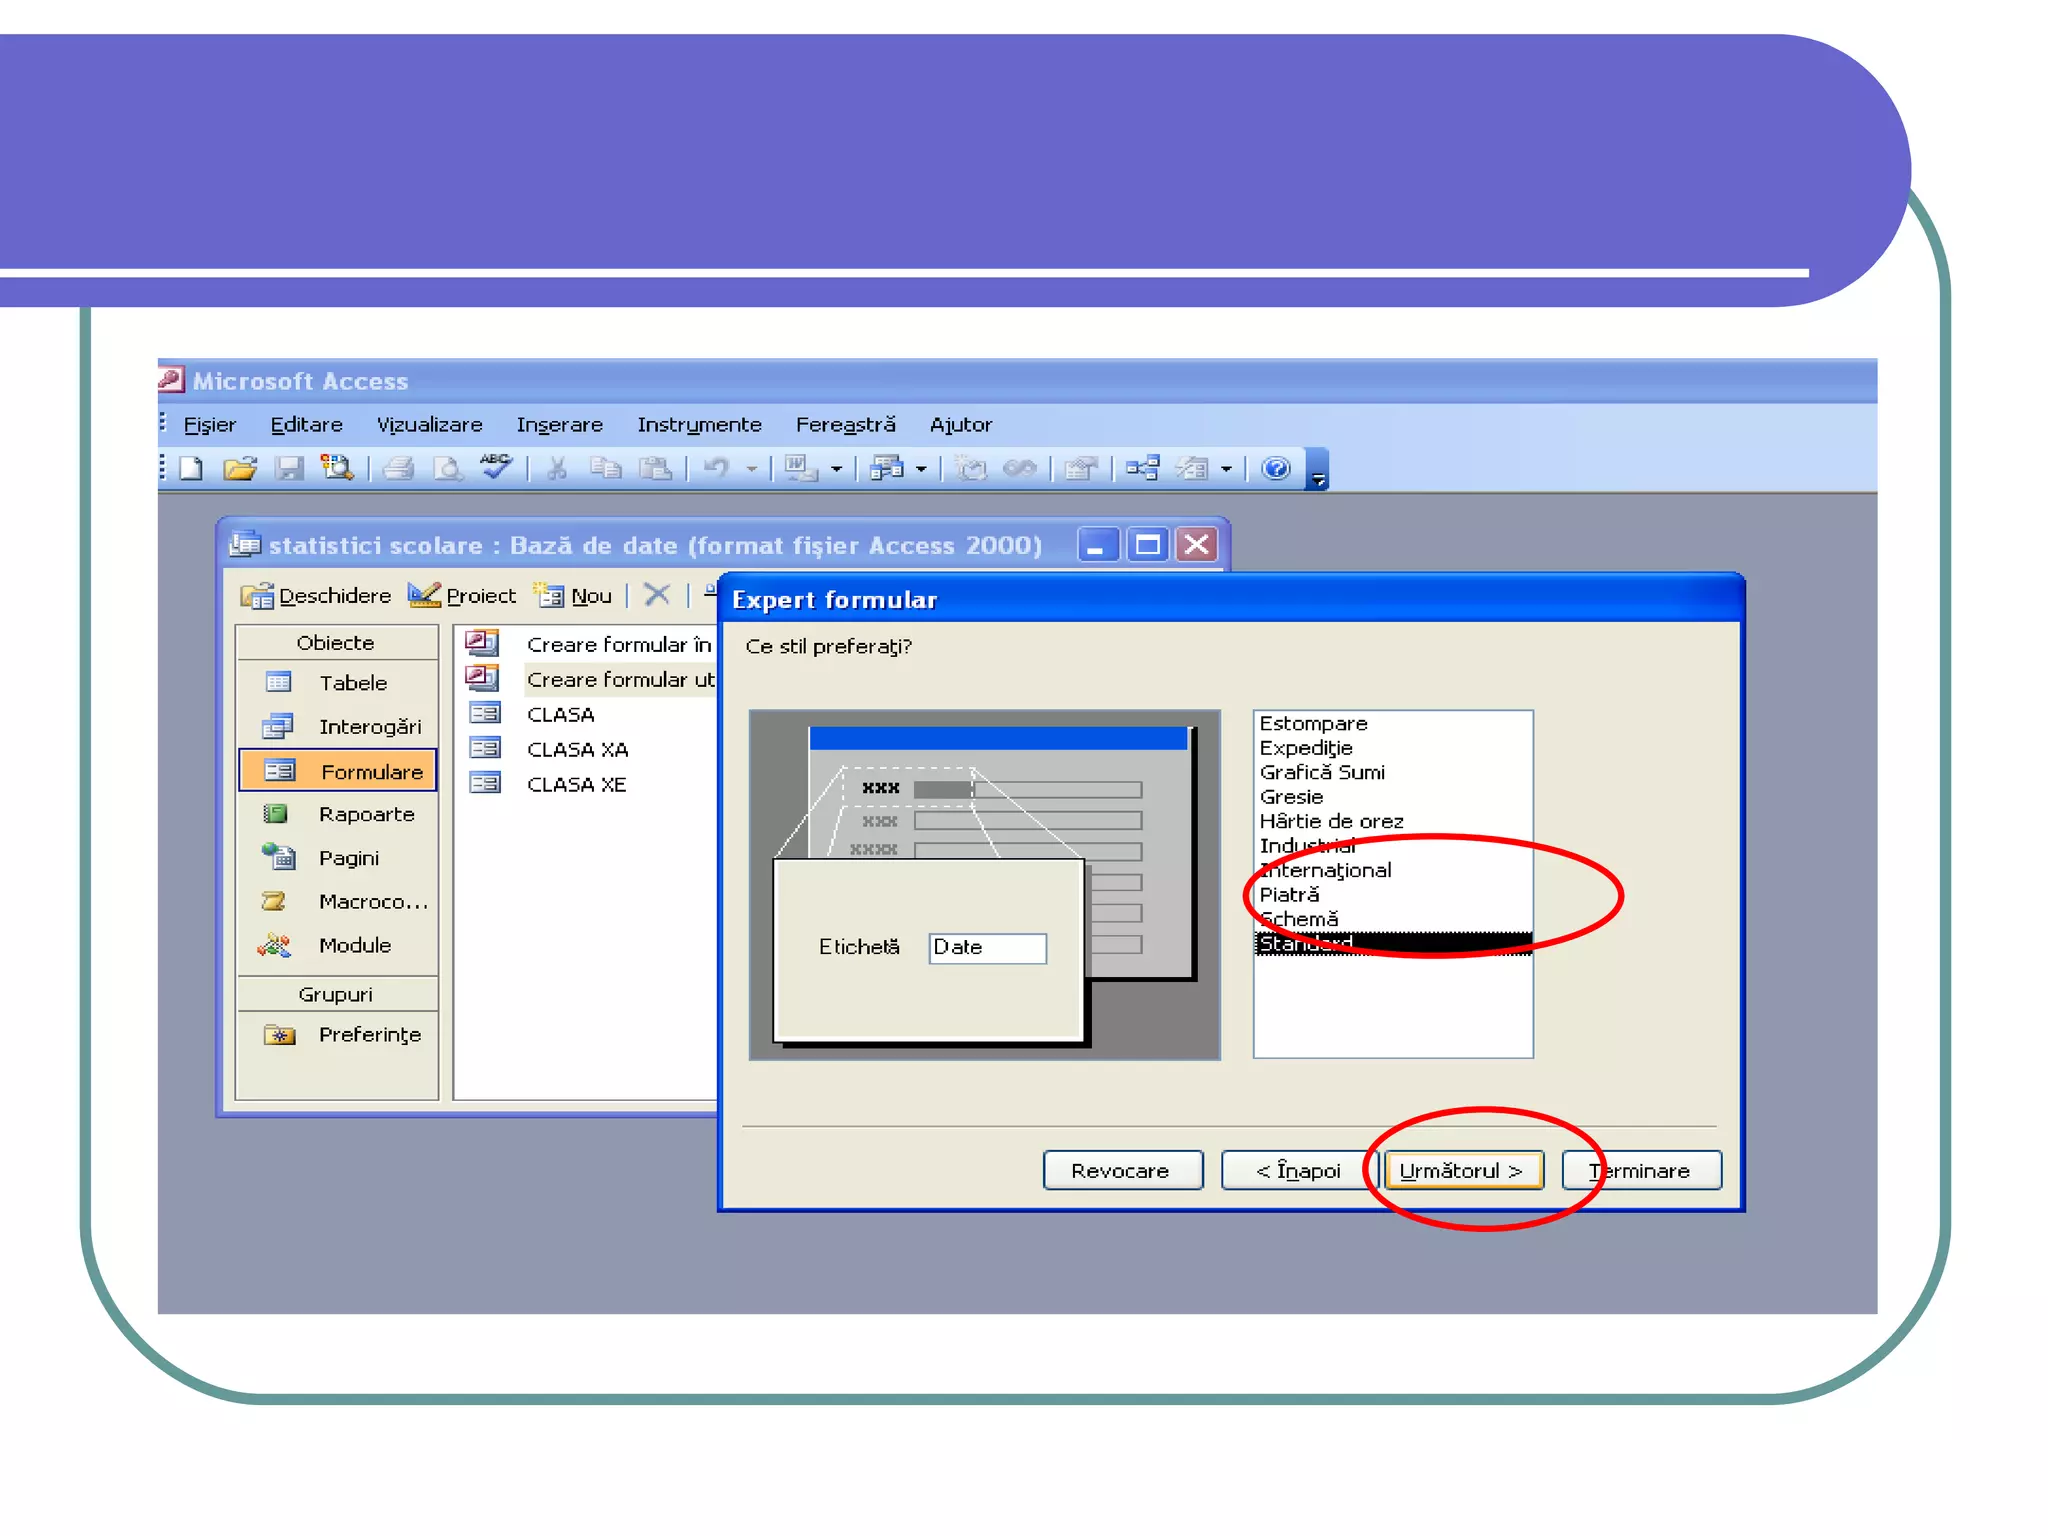Image resolution: width=2048 pixels, height=1536 pixels.
Task: Open Microsoft Access Help icon
Action: (x=1276, y=468)
